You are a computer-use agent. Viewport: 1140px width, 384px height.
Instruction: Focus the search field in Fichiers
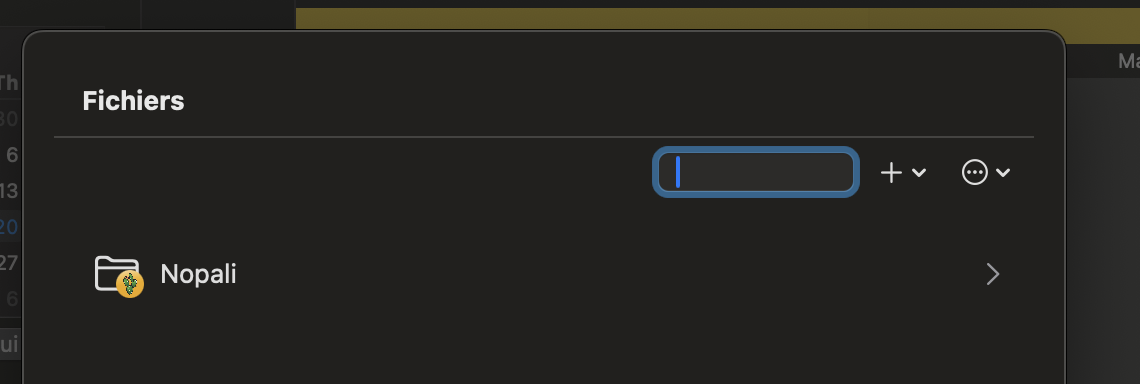(756, 172)
